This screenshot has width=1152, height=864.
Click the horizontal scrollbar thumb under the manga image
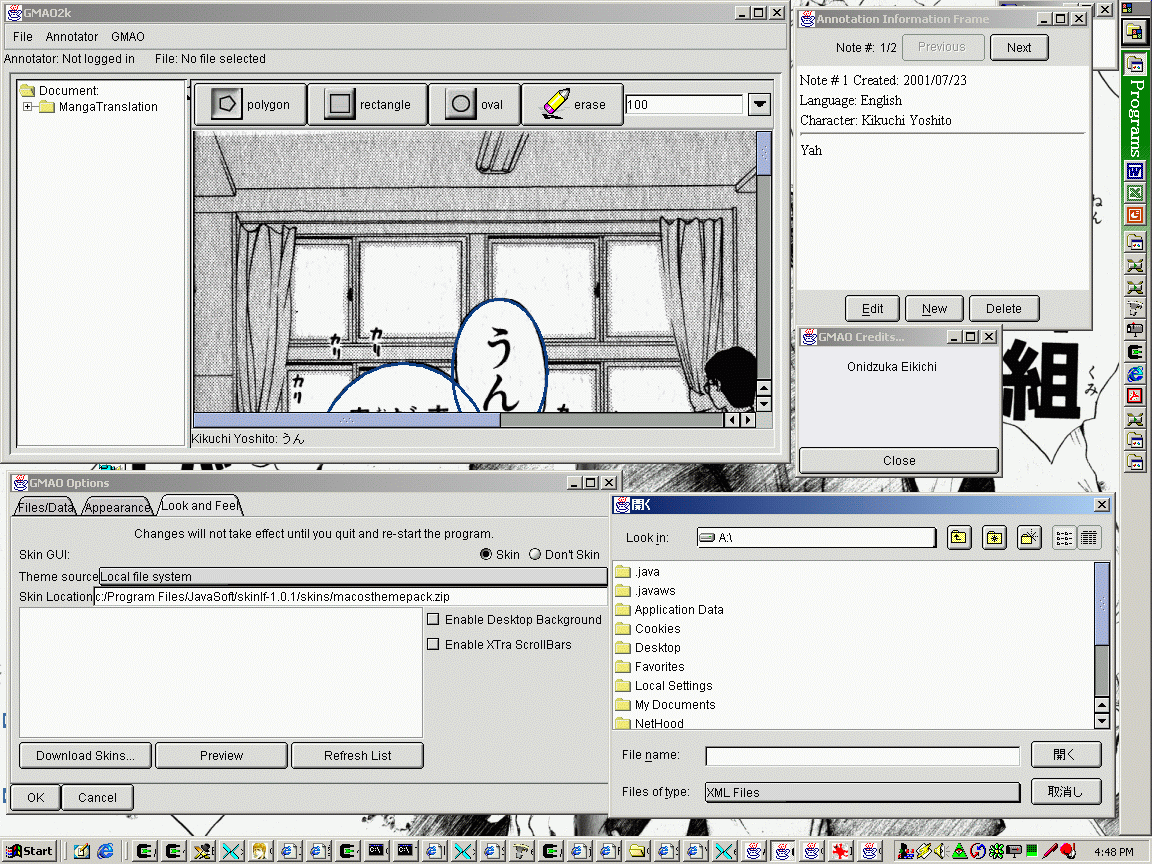(x=346, y=420)
